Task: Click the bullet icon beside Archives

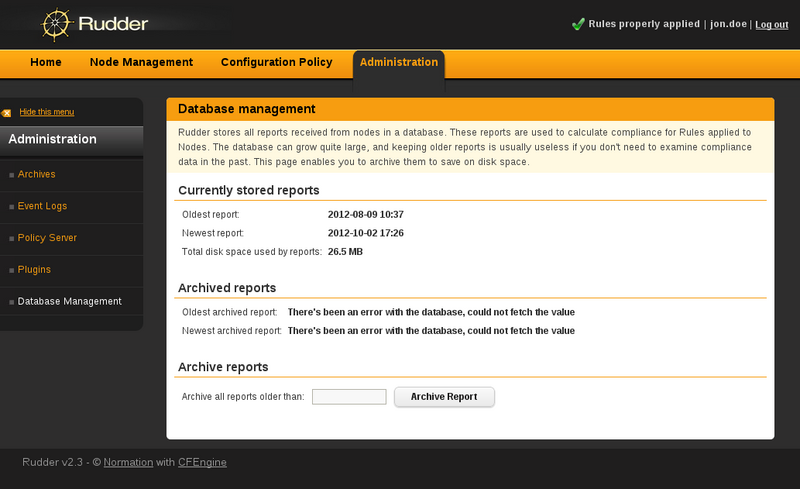Action: pyautogui.click(x=11, y=175)
